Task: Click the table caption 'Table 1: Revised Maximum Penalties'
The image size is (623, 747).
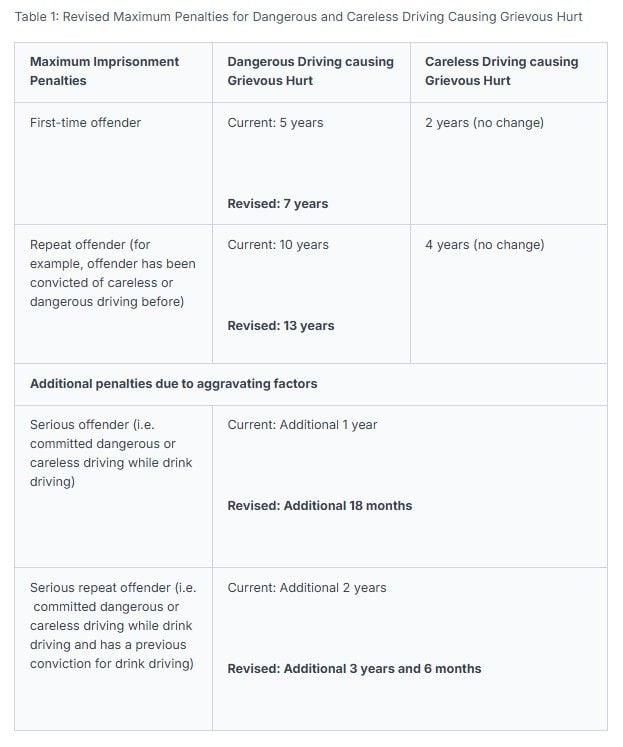Action: point(298,17)
